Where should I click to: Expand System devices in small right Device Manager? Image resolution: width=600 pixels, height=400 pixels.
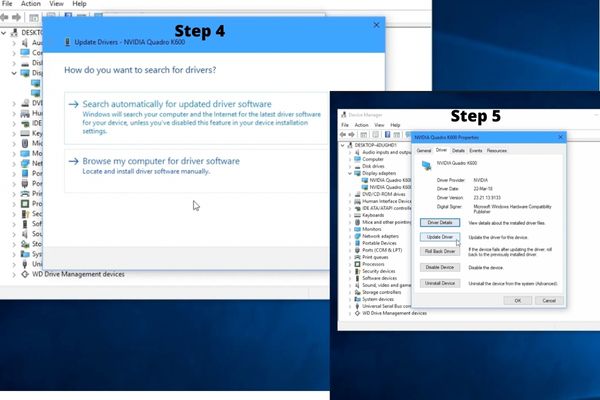pos(350,299)
